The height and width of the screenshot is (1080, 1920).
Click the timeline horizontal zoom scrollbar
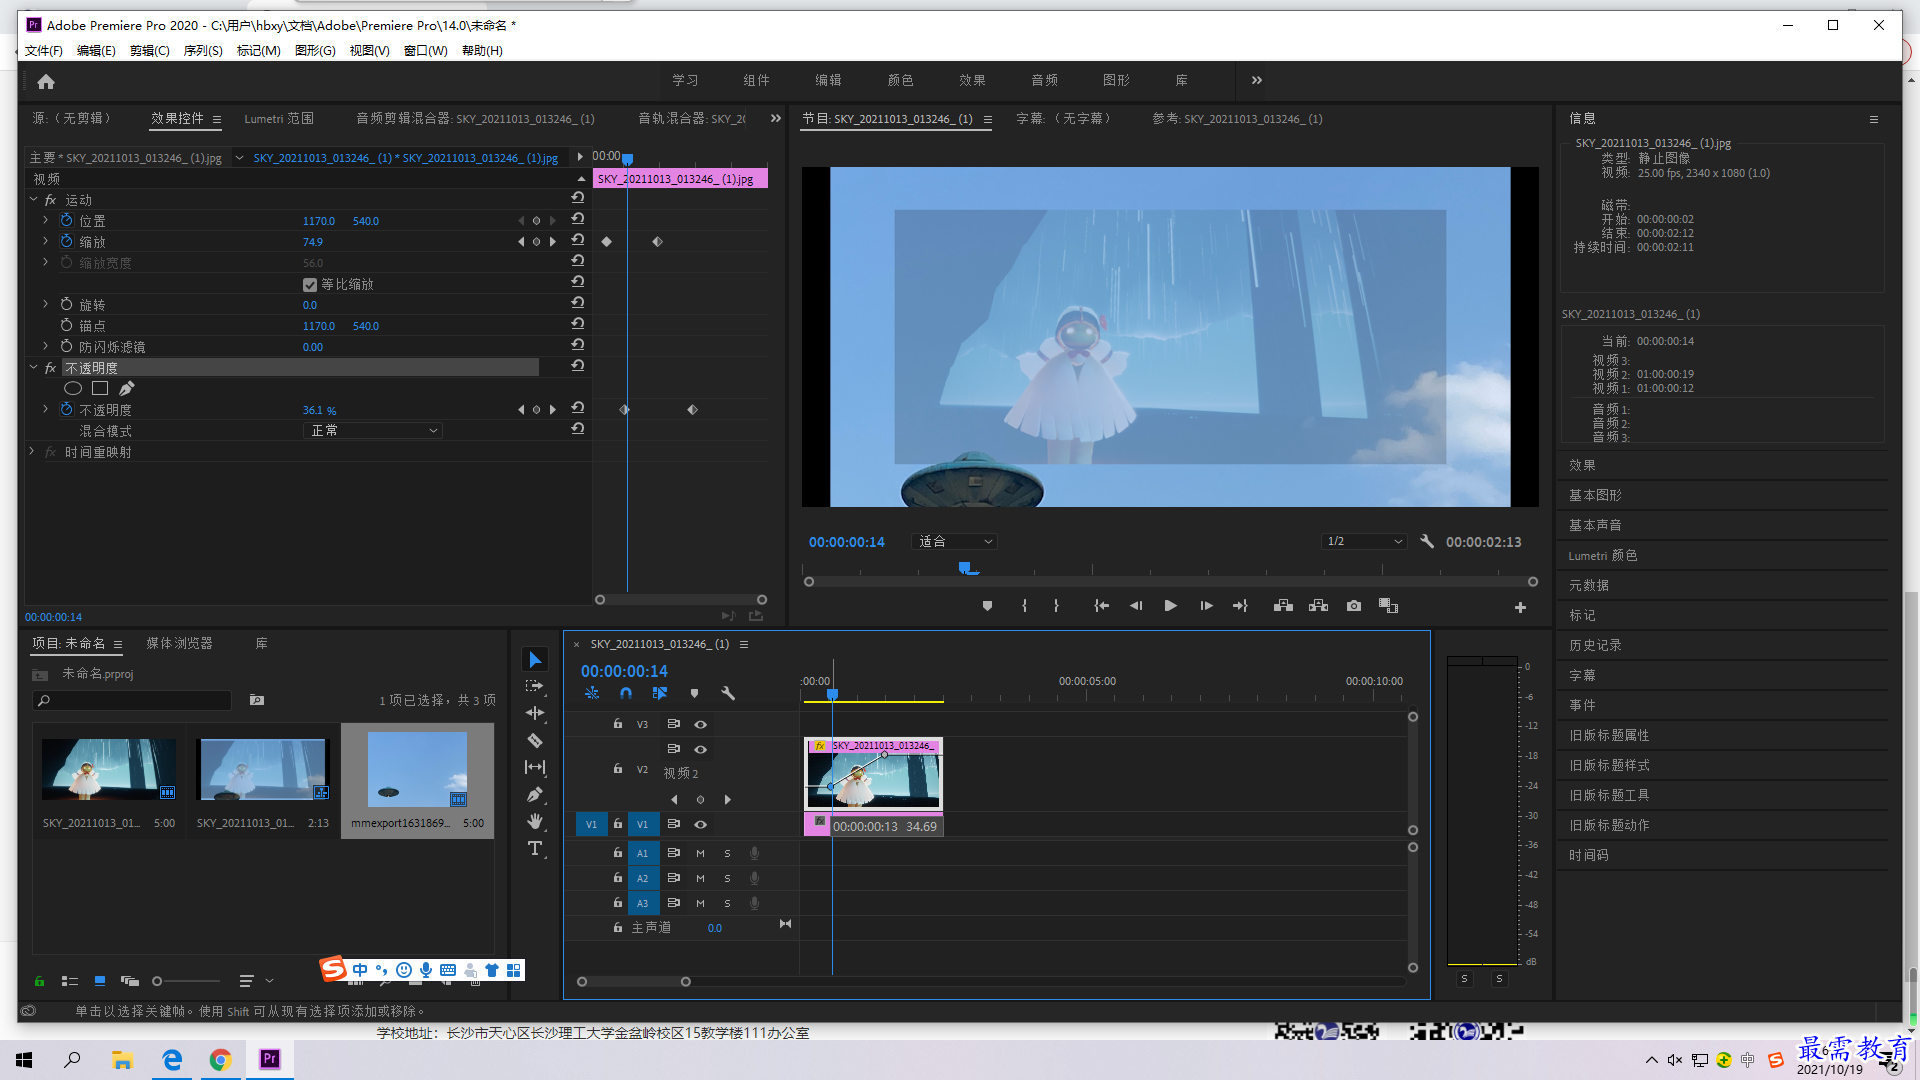633,982
